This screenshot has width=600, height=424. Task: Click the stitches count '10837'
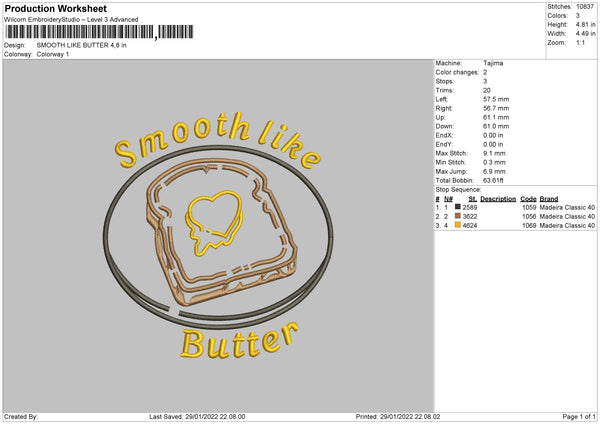585,7
